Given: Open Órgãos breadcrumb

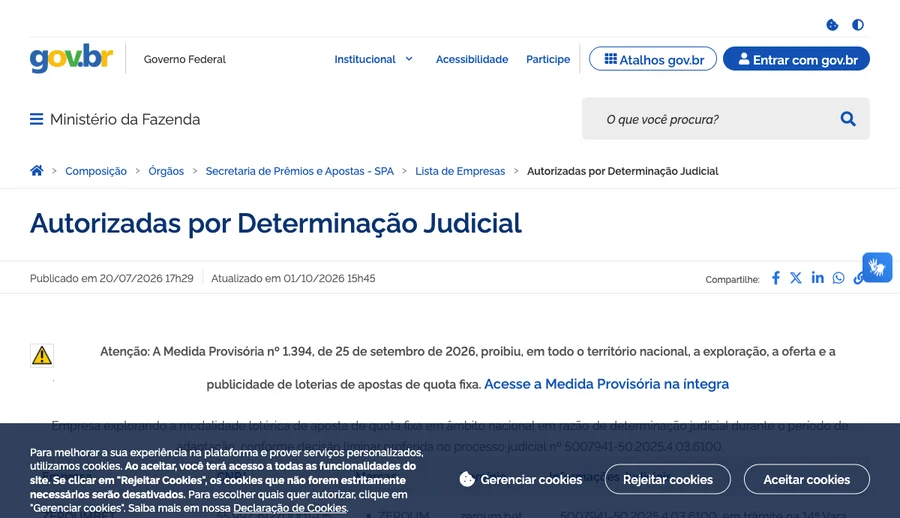Looking at the screenshot, I should pyautogui.click(x=166, y=171).
